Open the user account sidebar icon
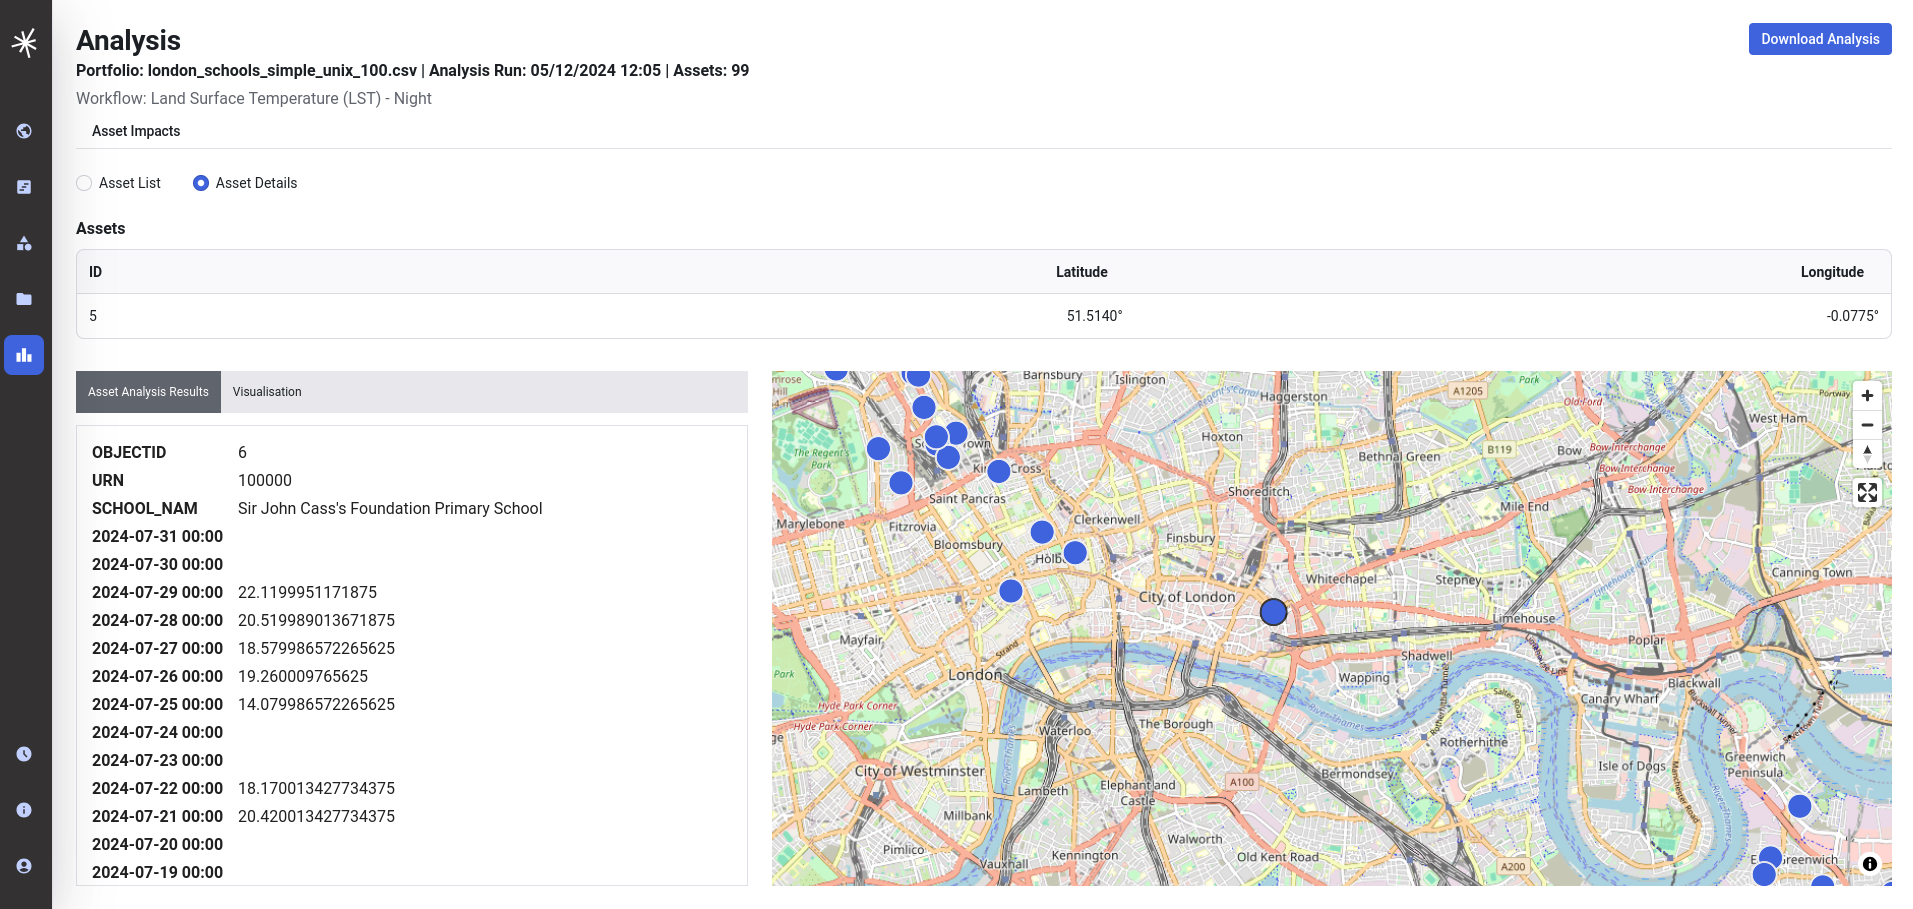Viewport: 1913px width, 909px height. tap(24, 866)
